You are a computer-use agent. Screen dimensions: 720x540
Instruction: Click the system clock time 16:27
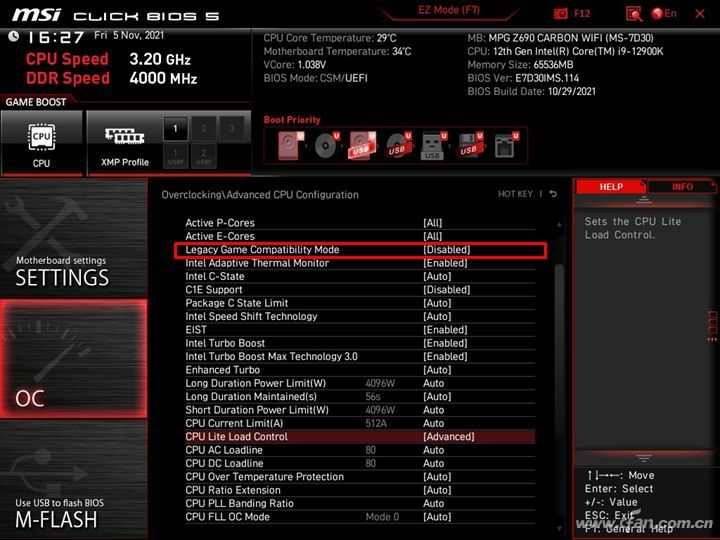click(56, 37)
